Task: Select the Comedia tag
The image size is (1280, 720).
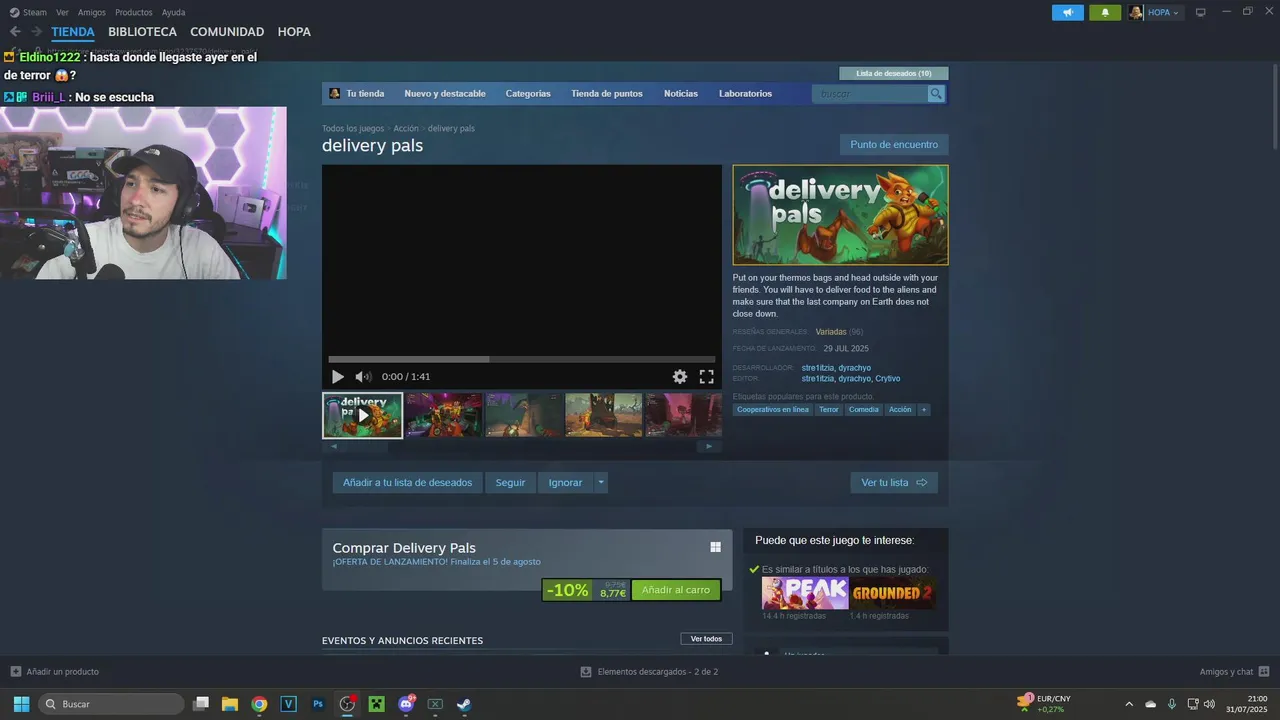Action: click(x=864, y=409)
